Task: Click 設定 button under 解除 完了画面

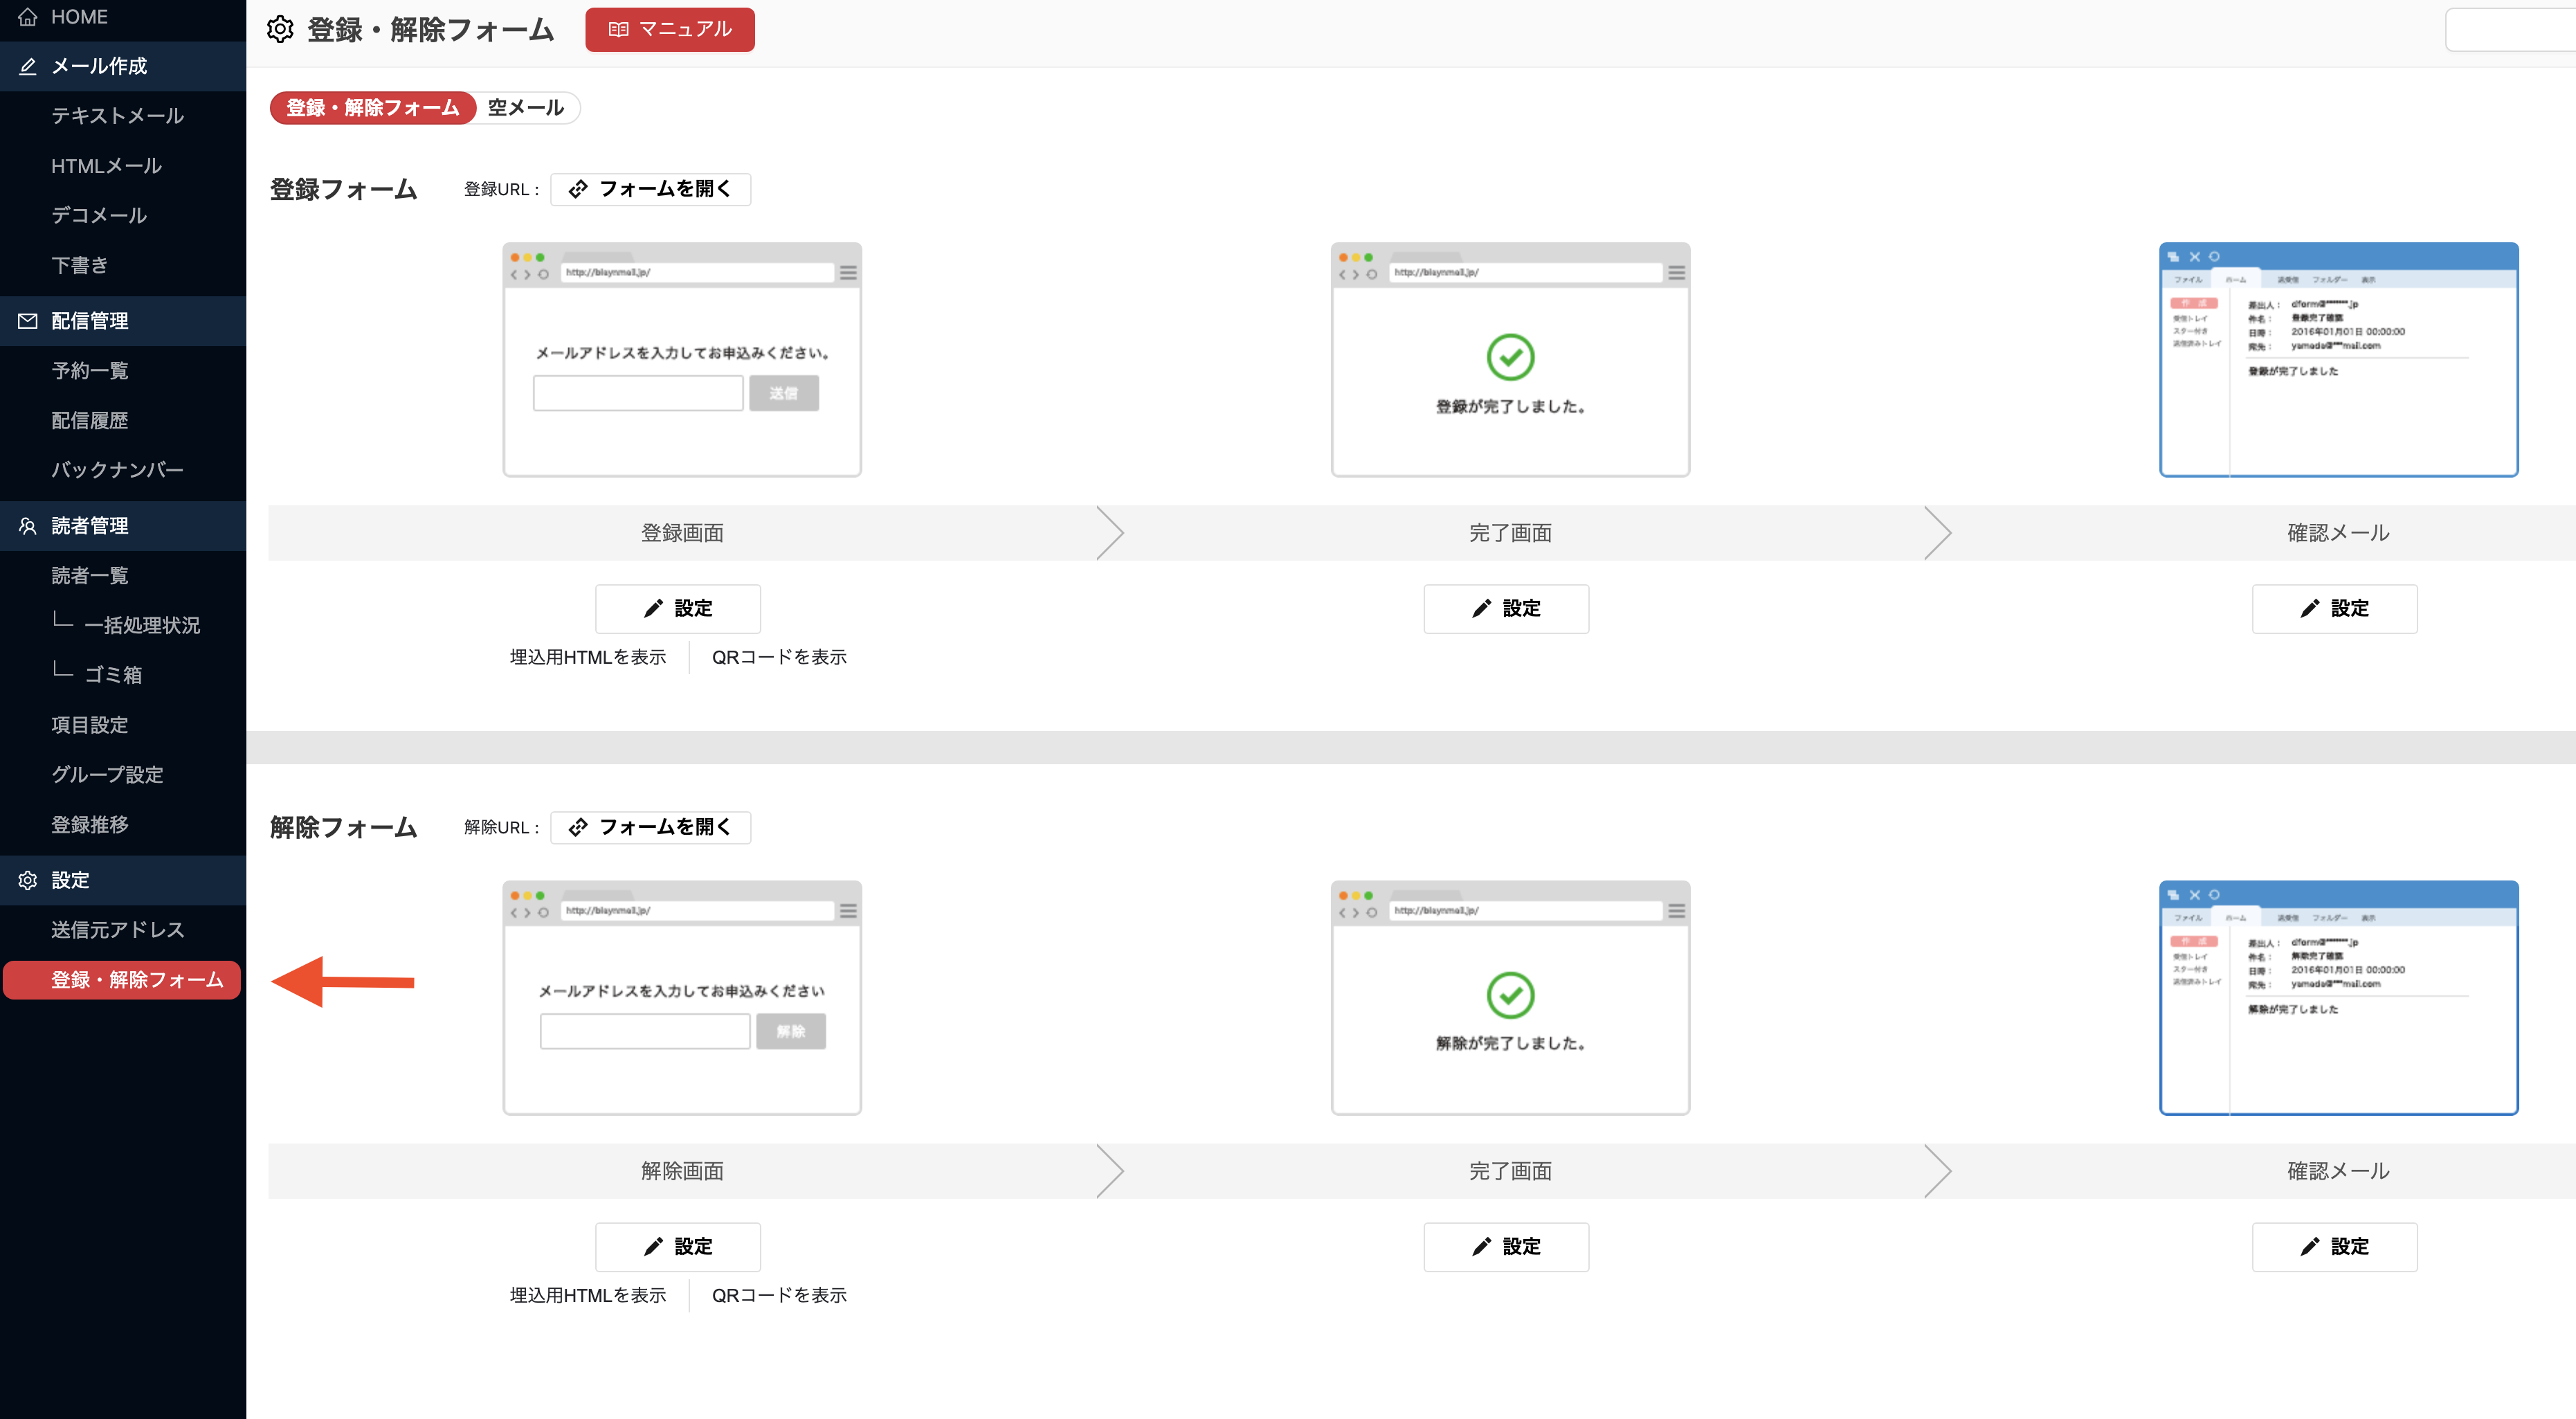Action: coord(1506,1247)
